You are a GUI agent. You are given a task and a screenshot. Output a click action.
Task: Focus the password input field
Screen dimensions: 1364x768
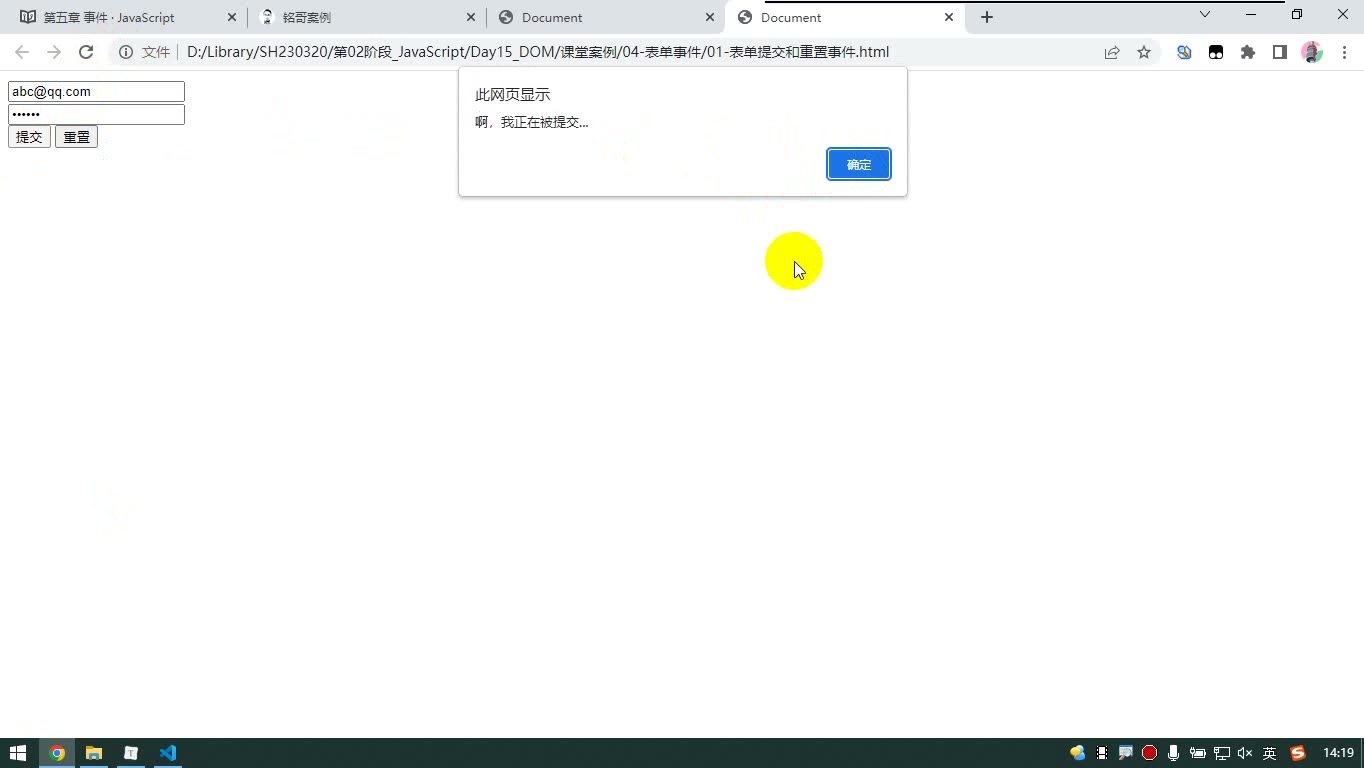click(96, 114)
